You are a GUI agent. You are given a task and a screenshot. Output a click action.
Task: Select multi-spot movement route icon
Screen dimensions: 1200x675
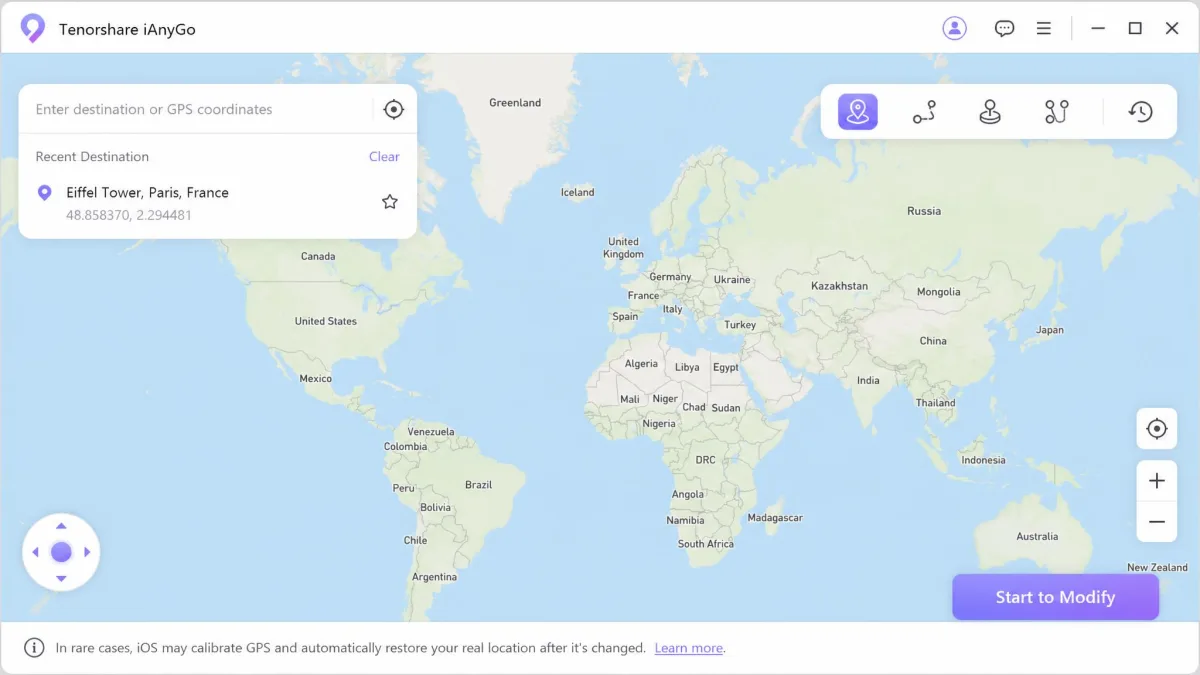coord(1057,112)
